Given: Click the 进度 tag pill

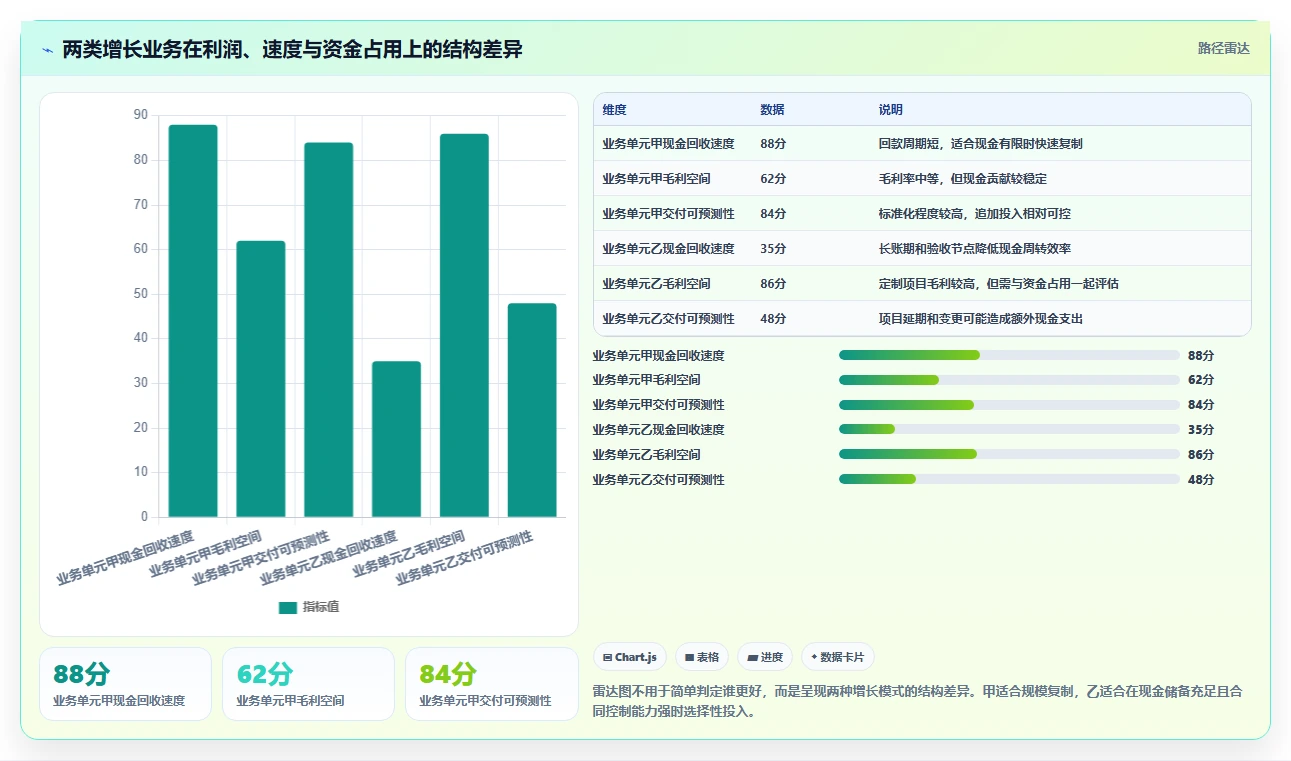Looking at the screenshot, I should 765,657.
